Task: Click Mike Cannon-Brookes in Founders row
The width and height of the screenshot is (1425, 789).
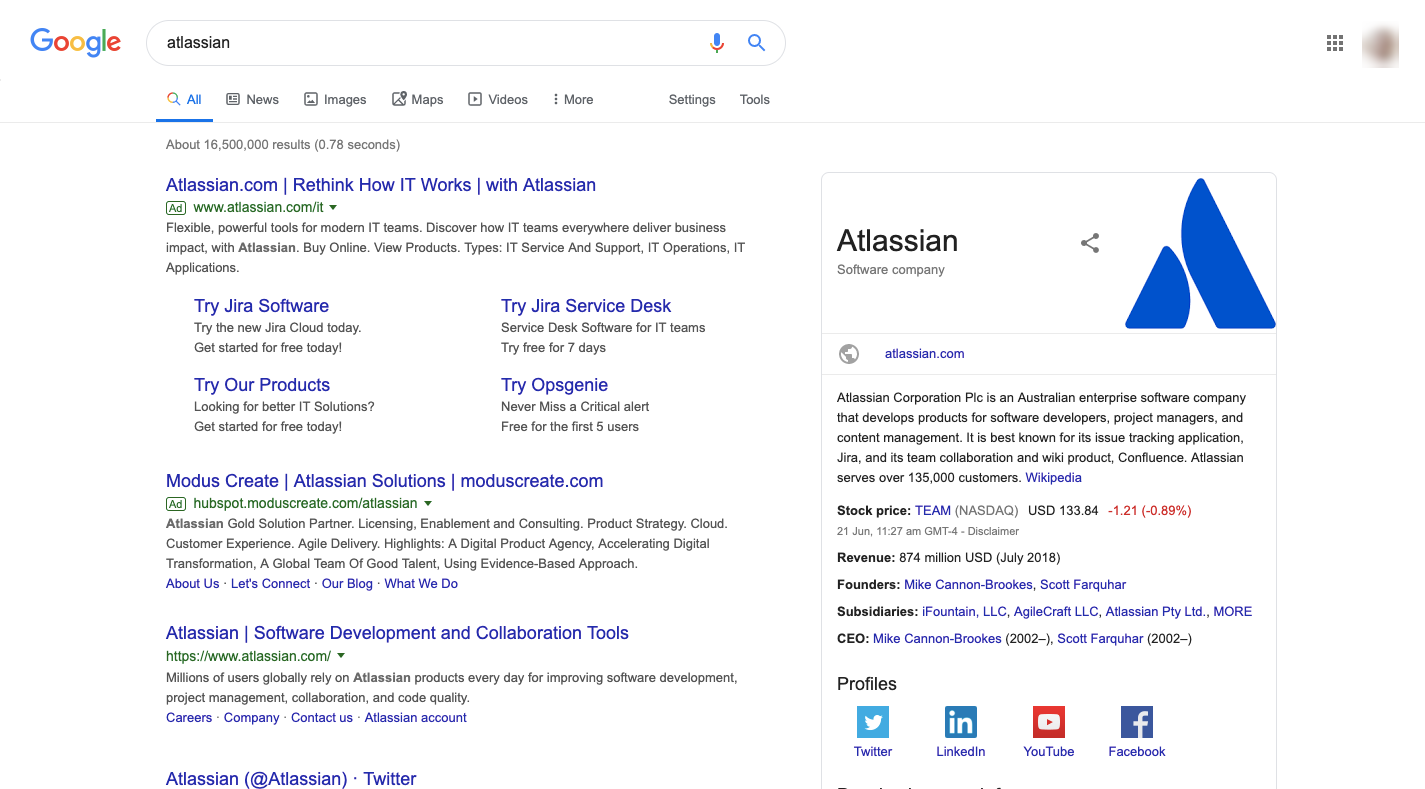Action: point(968,585)
